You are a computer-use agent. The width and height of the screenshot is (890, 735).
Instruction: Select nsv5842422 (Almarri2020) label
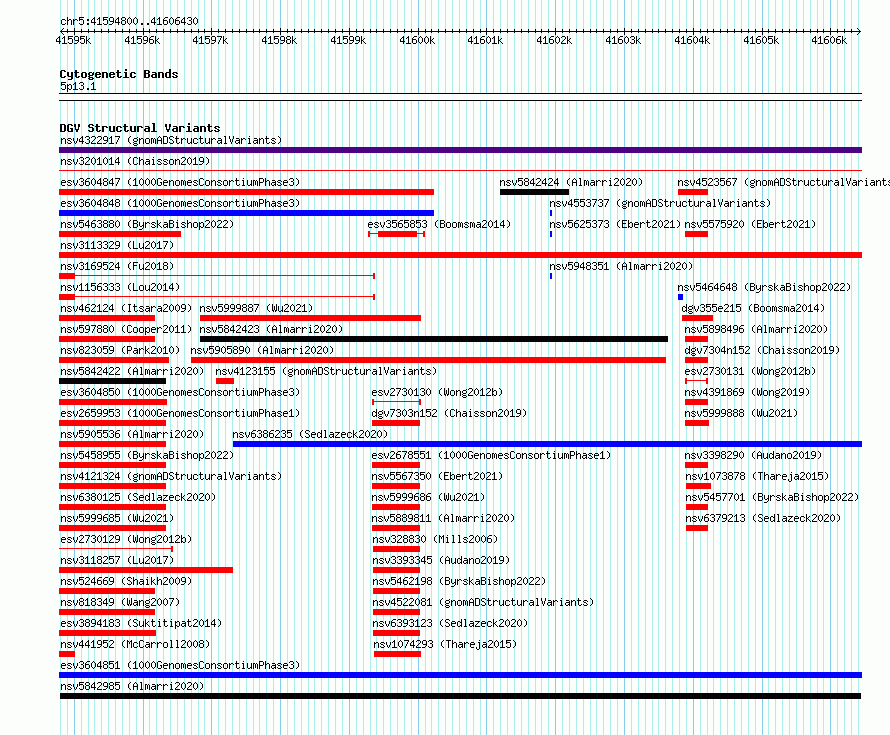point(132,371)
